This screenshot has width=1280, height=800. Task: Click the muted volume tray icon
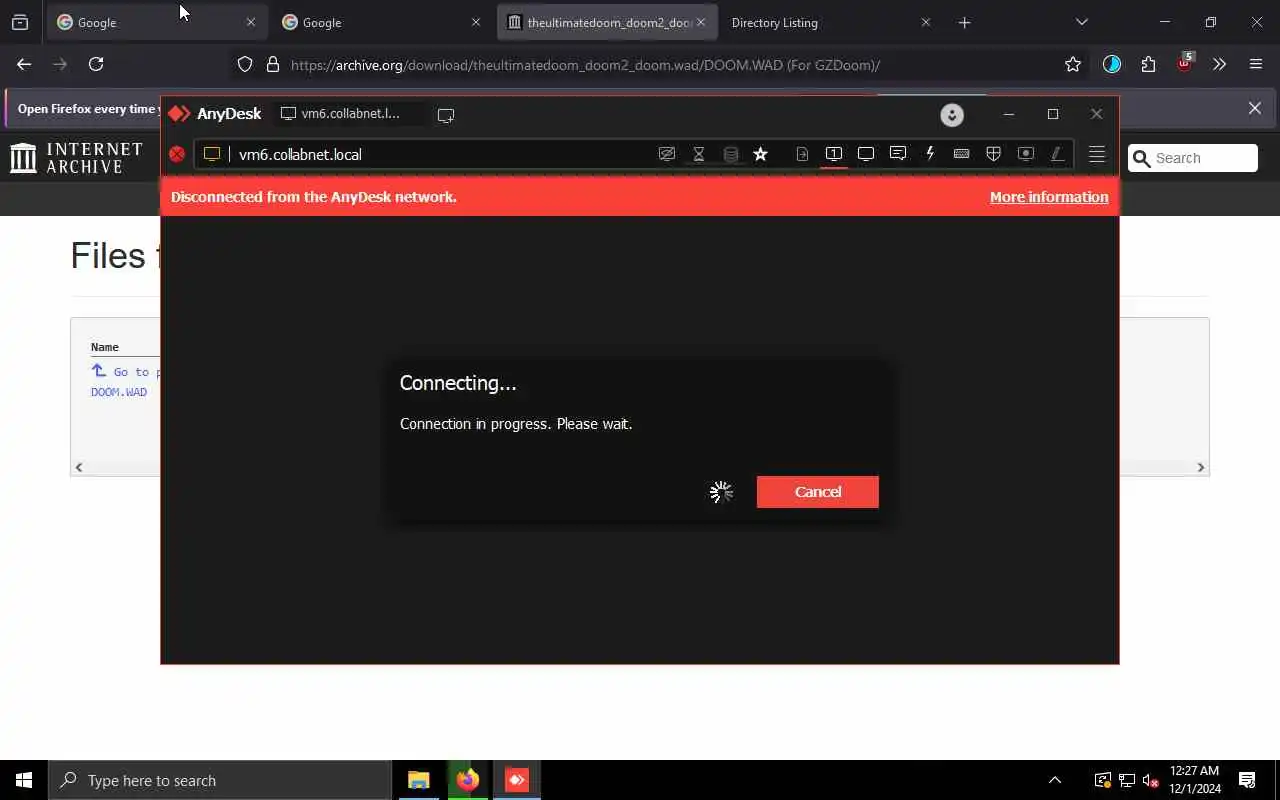[x=1151, y=780]
